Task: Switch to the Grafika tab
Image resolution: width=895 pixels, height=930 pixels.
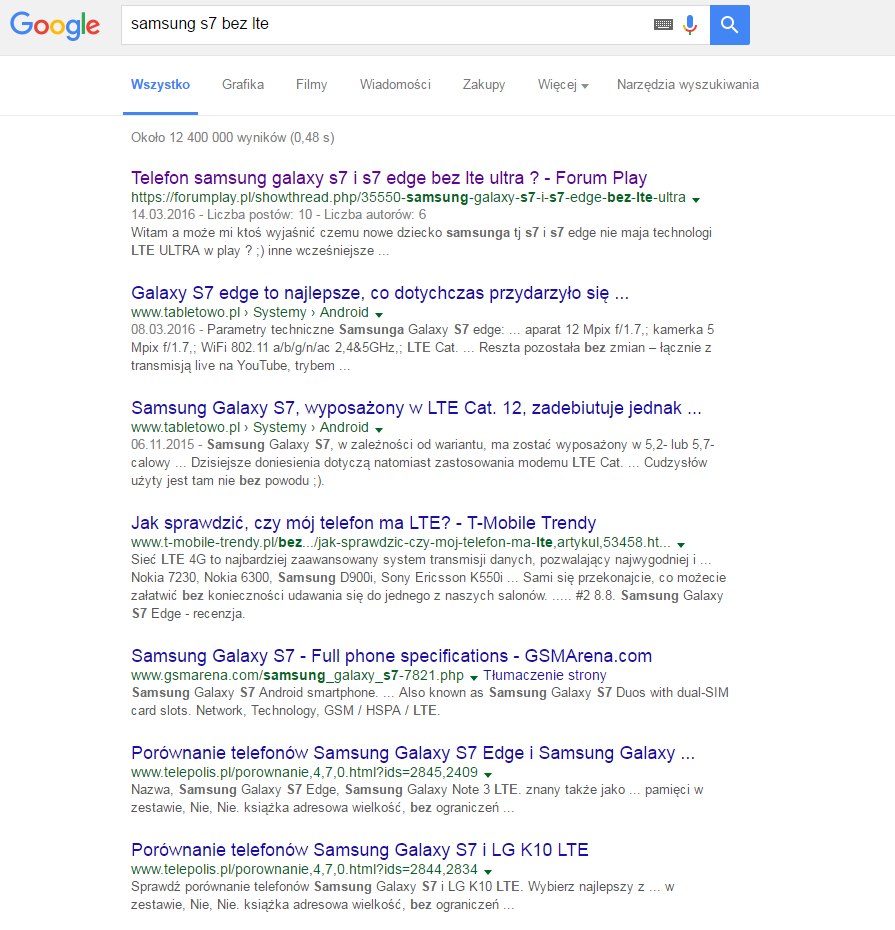Action: pos(242,85)
